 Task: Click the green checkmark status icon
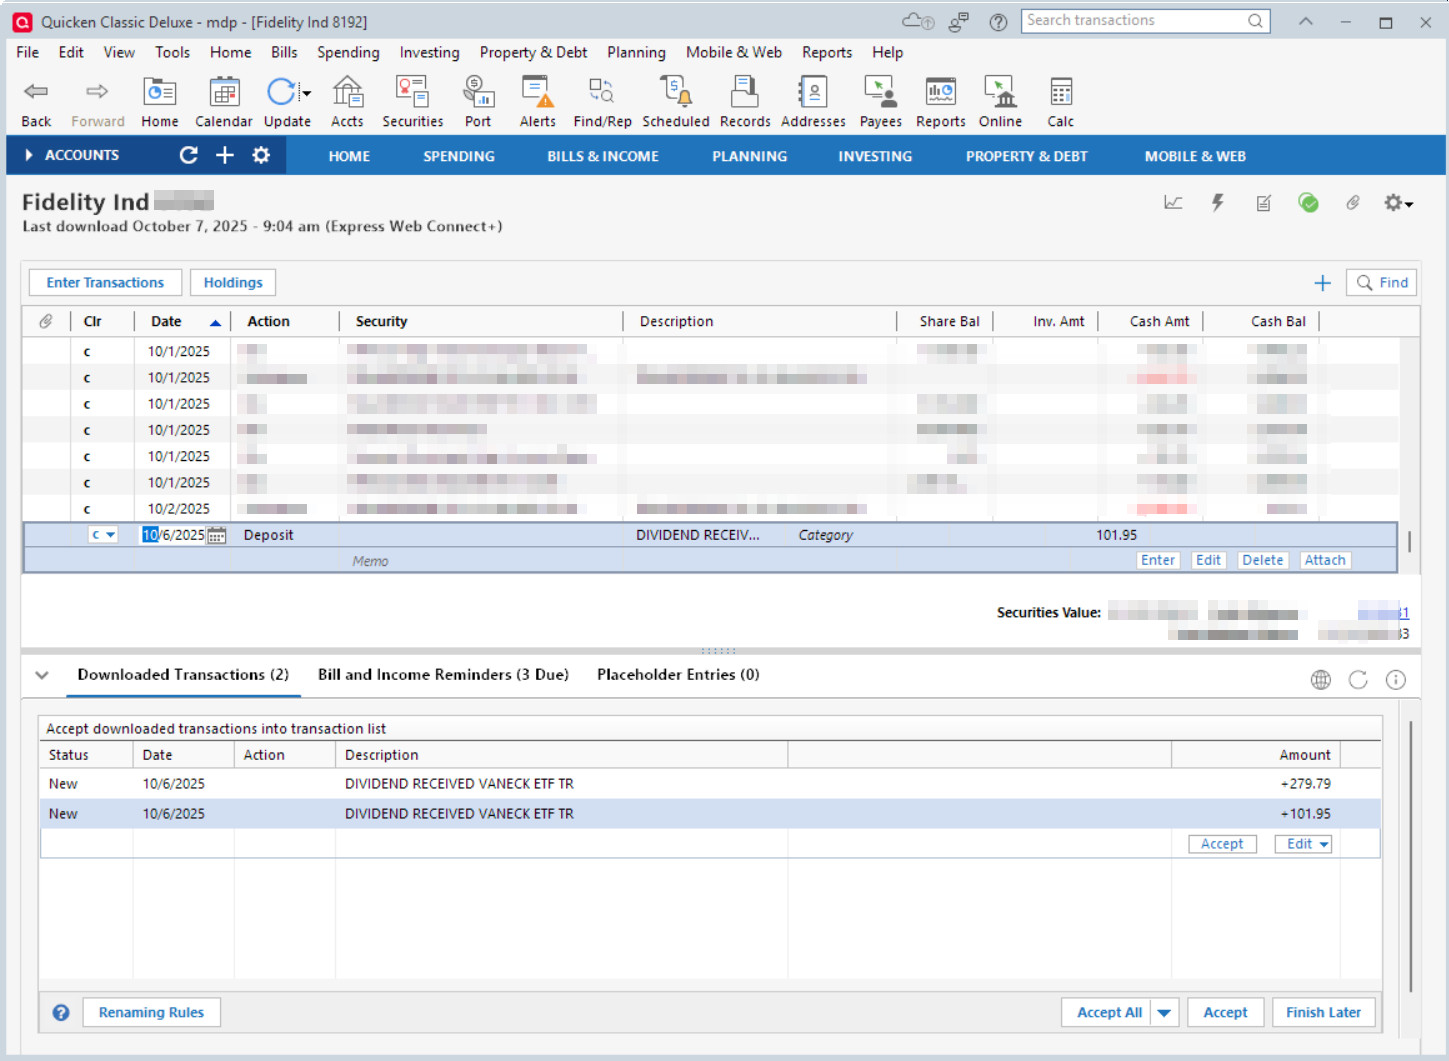point(1308,203)
